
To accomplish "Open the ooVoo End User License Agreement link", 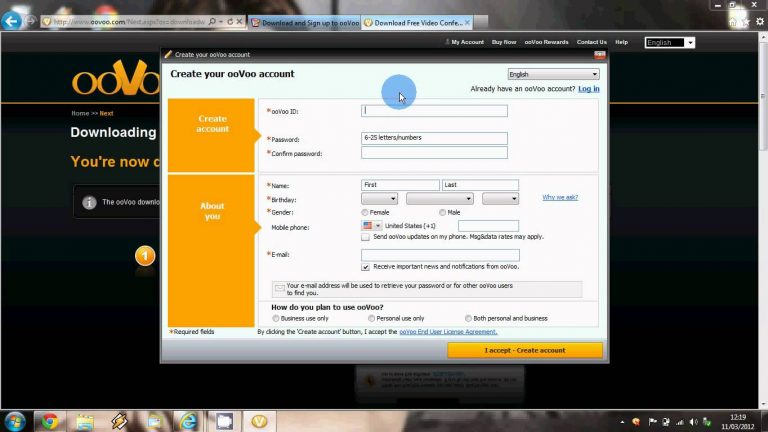I will [448, 332].
